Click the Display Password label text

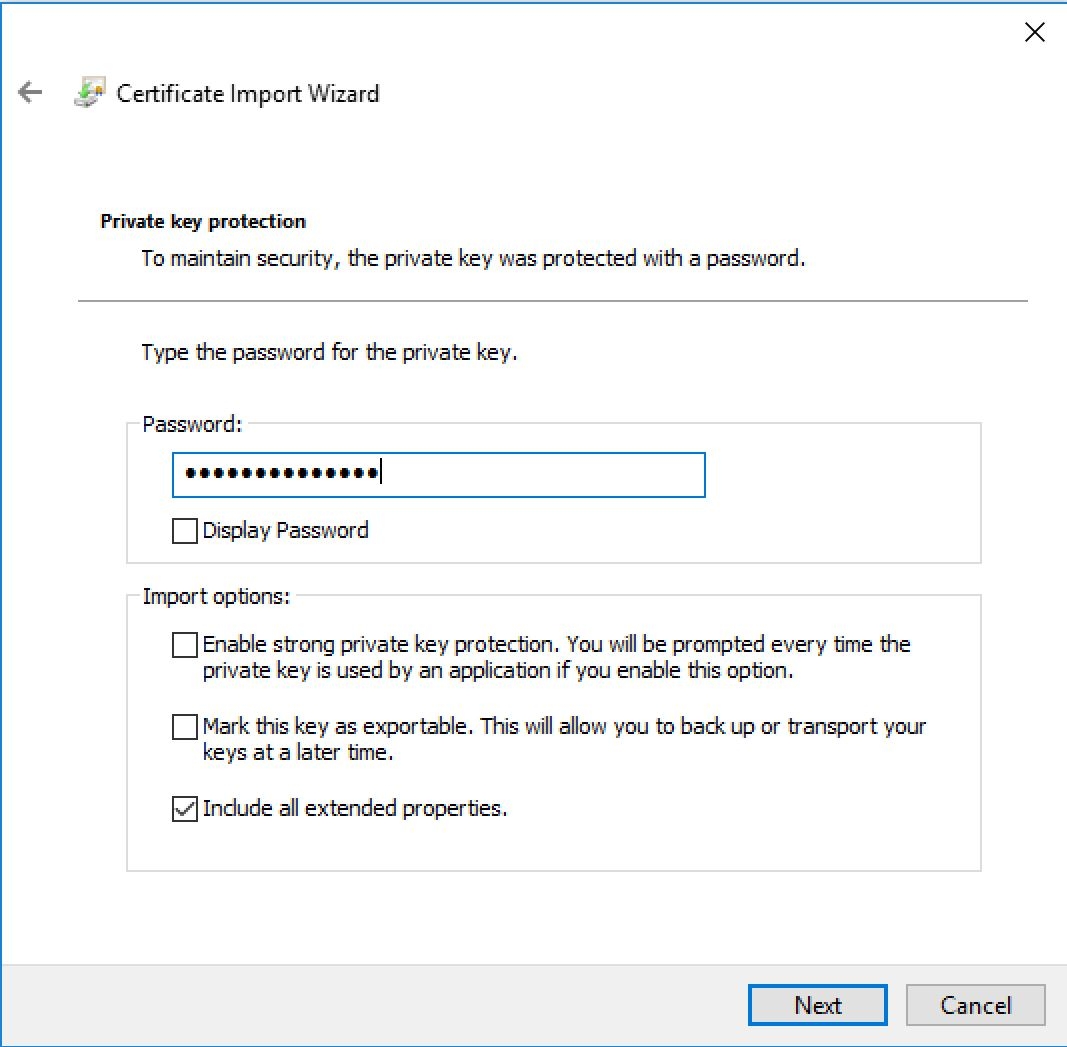point(286,531)
